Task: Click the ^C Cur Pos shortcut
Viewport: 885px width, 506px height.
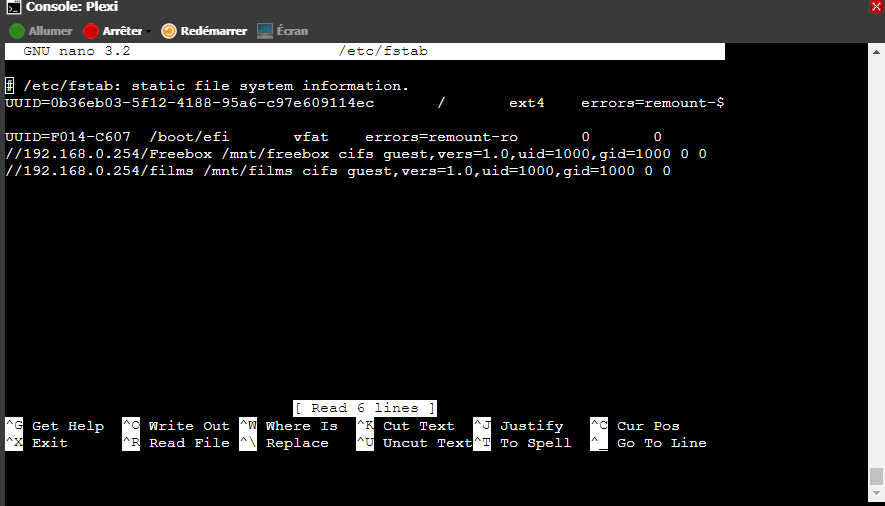Action: tap(635, 426)
